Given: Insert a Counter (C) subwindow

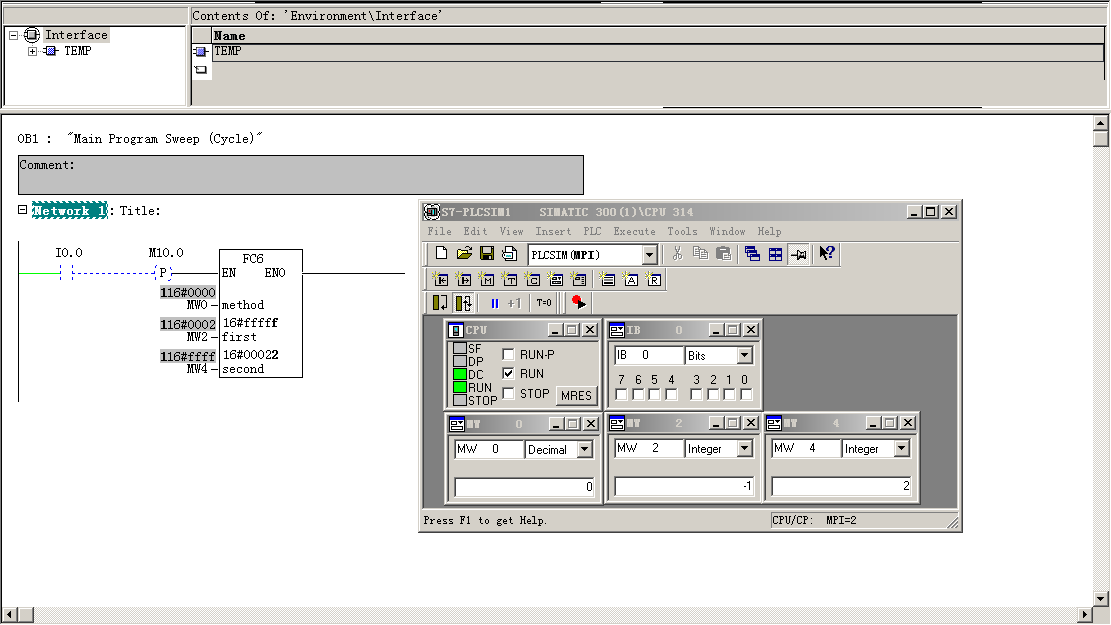Looking at the screenshot, I should 532,279.
